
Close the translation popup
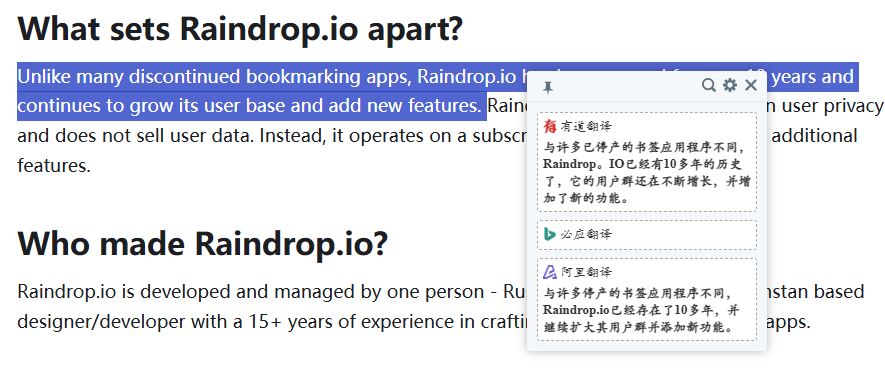click(751, 85)
